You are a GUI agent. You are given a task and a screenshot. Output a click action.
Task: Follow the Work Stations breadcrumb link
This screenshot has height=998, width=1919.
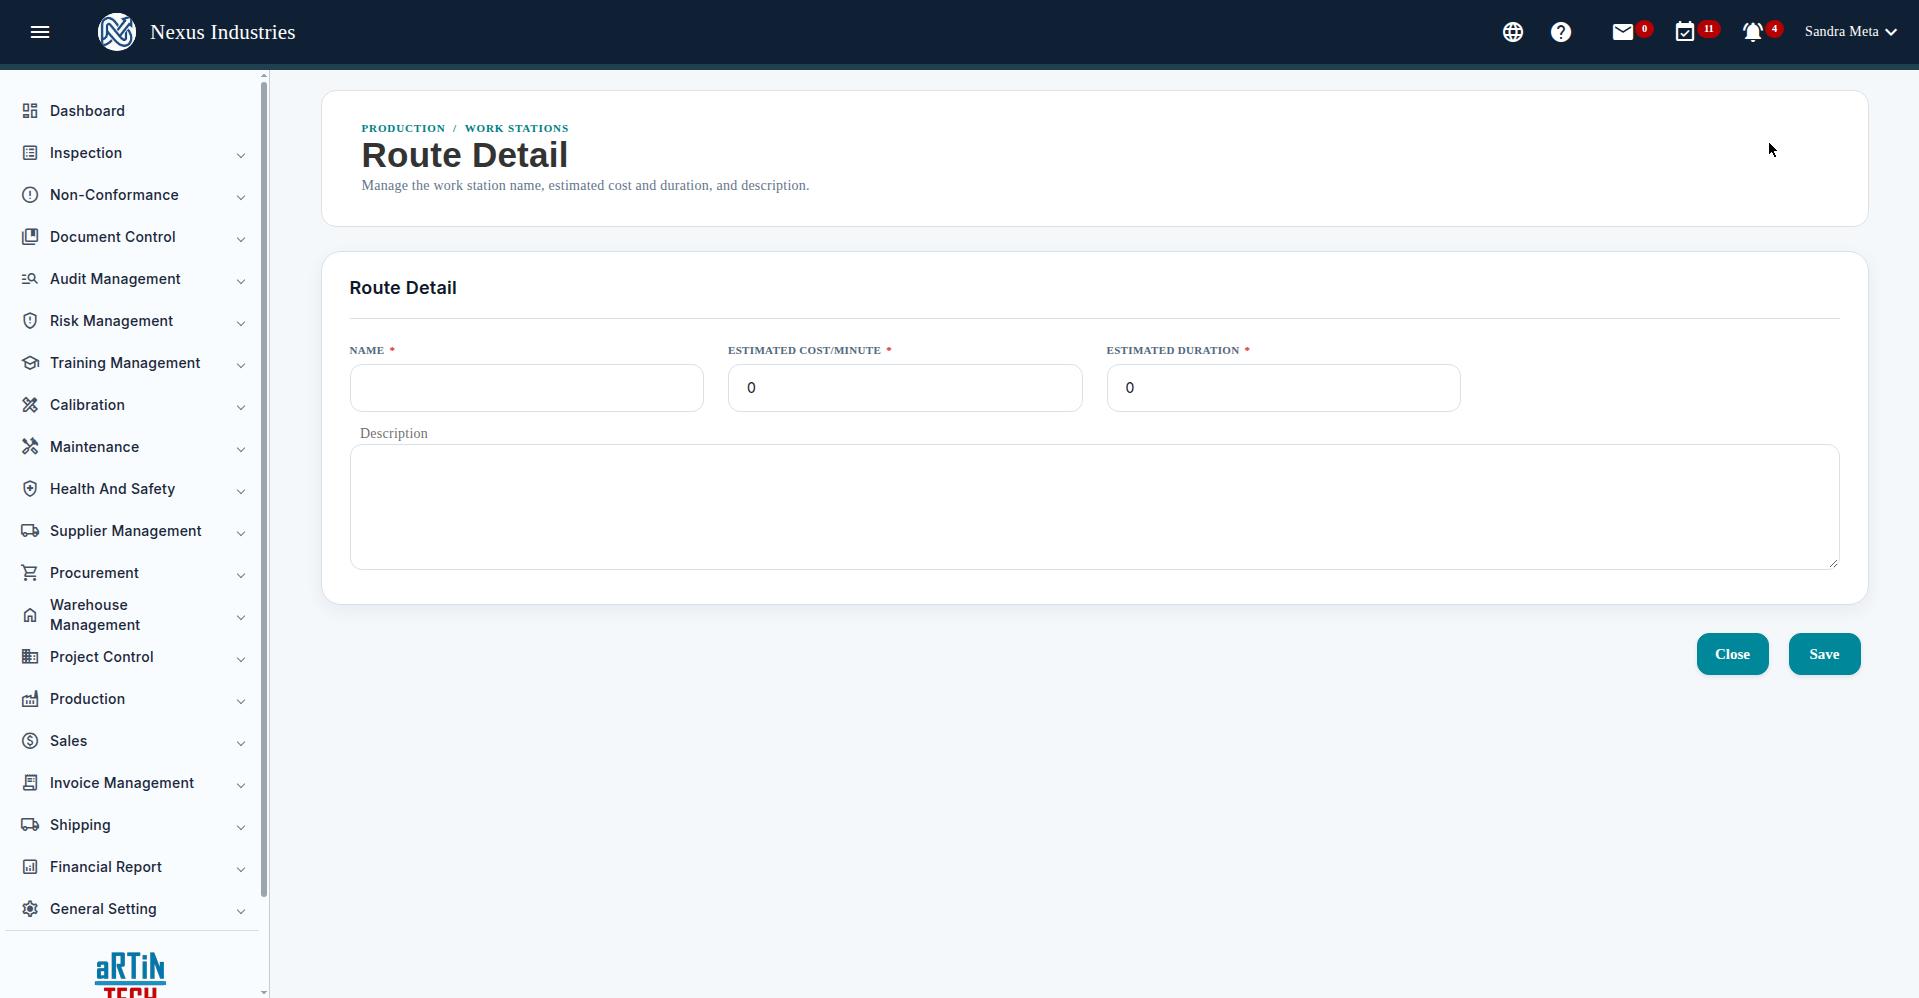(516, 128)
